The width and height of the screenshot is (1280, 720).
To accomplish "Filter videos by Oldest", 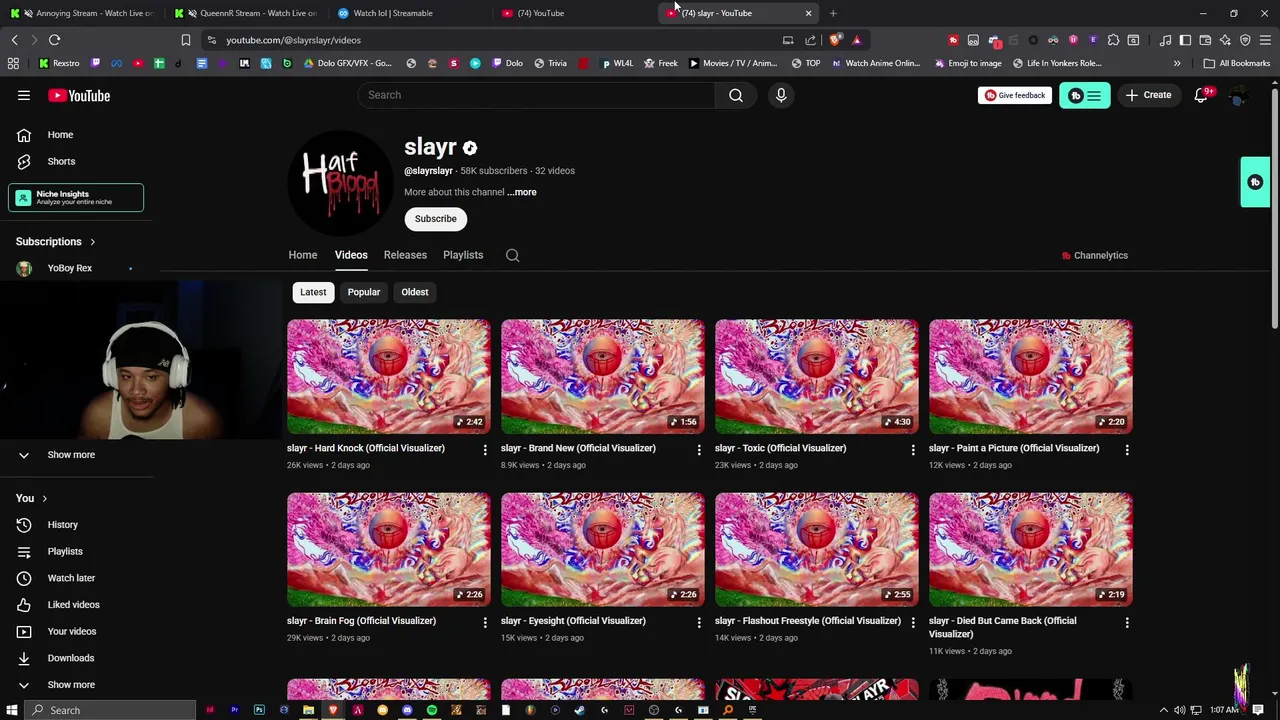I will coord(415,292).
